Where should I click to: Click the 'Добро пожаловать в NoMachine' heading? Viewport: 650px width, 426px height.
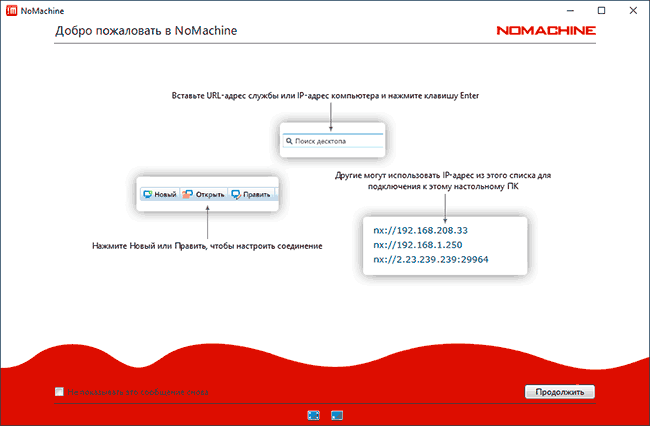pyautogui.click(x=146, y=31)
